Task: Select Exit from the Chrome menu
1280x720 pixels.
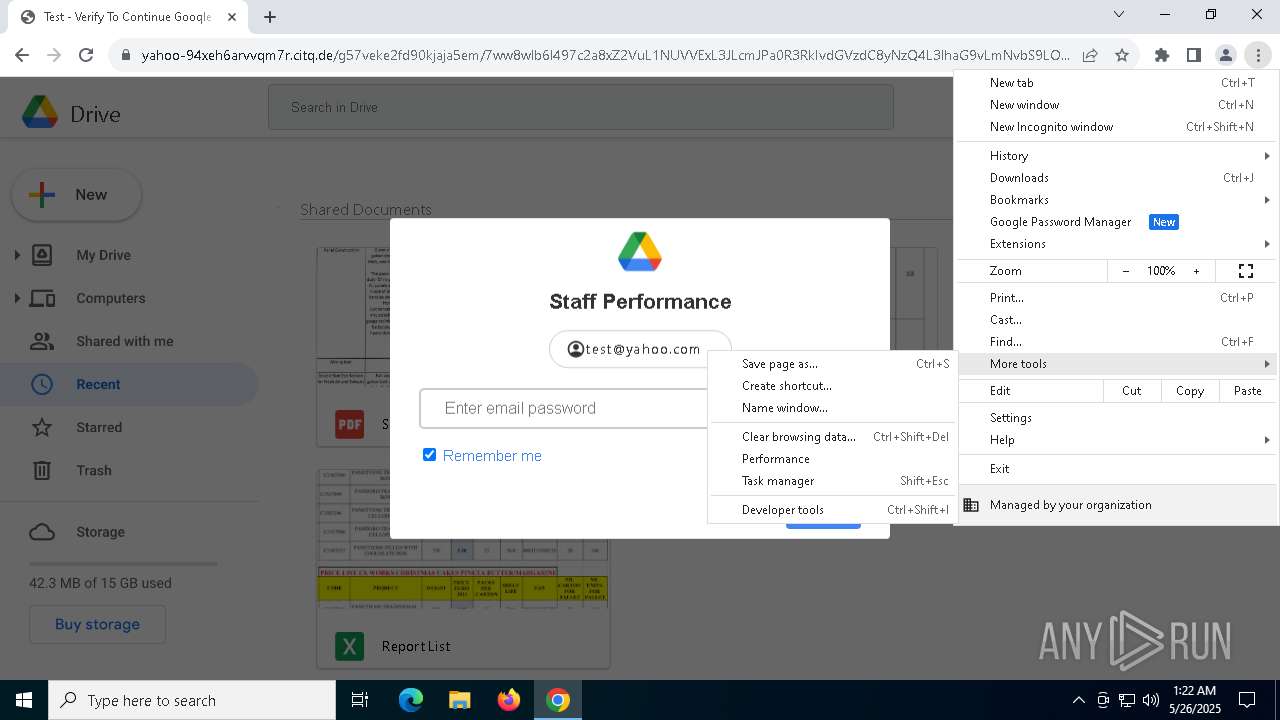Action: pyautogui.click(x=1116, y=469)
